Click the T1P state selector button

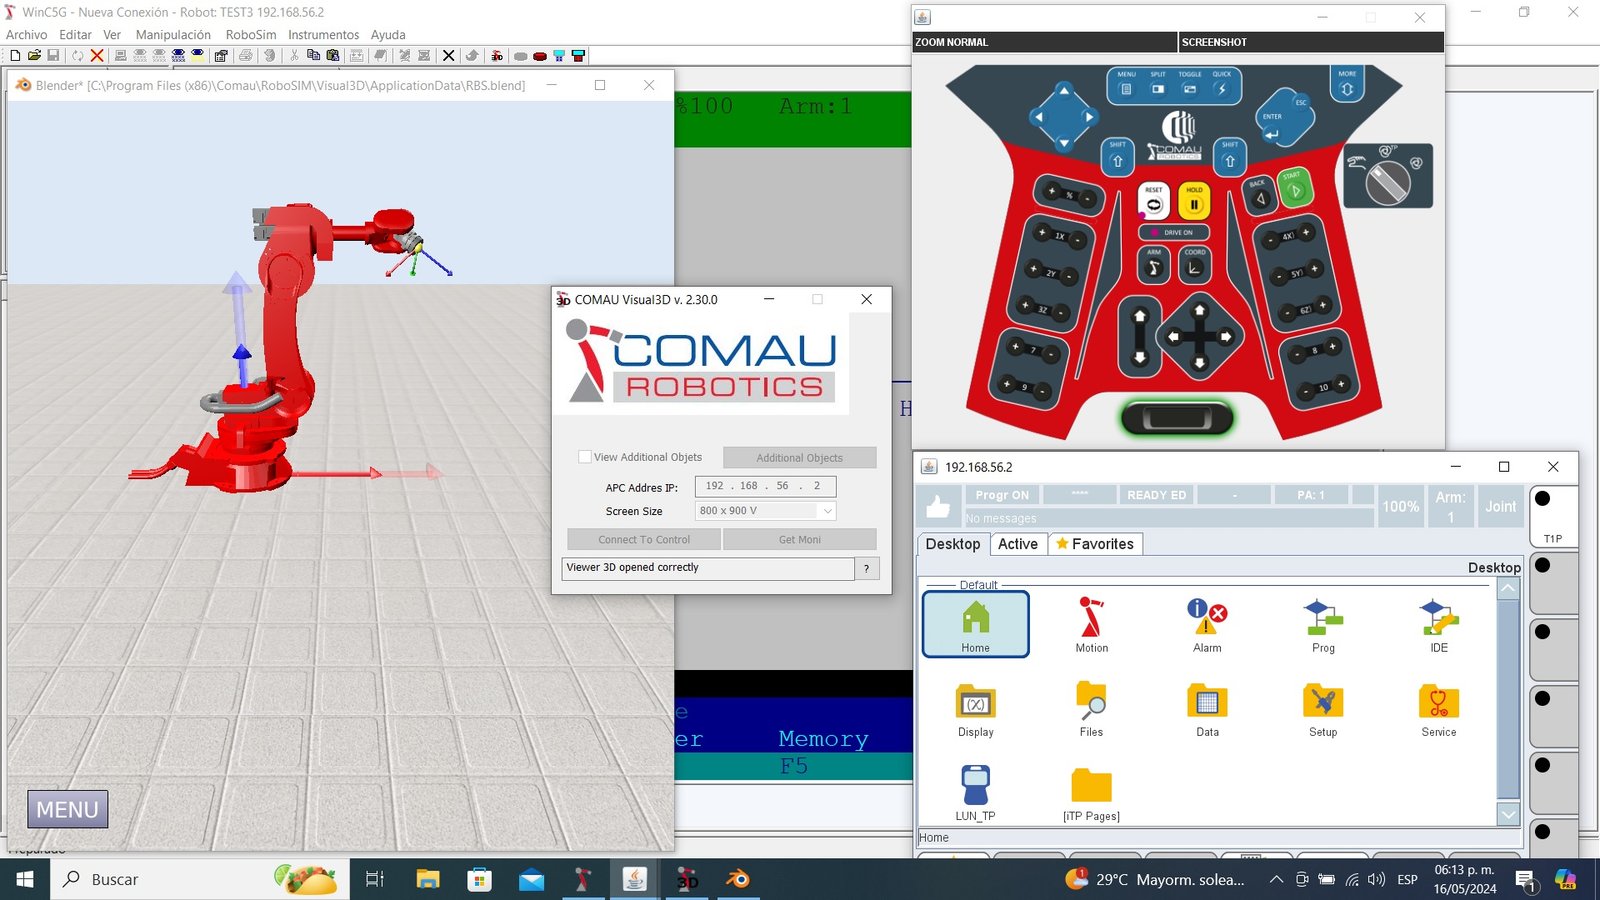click(x=1553, y=516)
